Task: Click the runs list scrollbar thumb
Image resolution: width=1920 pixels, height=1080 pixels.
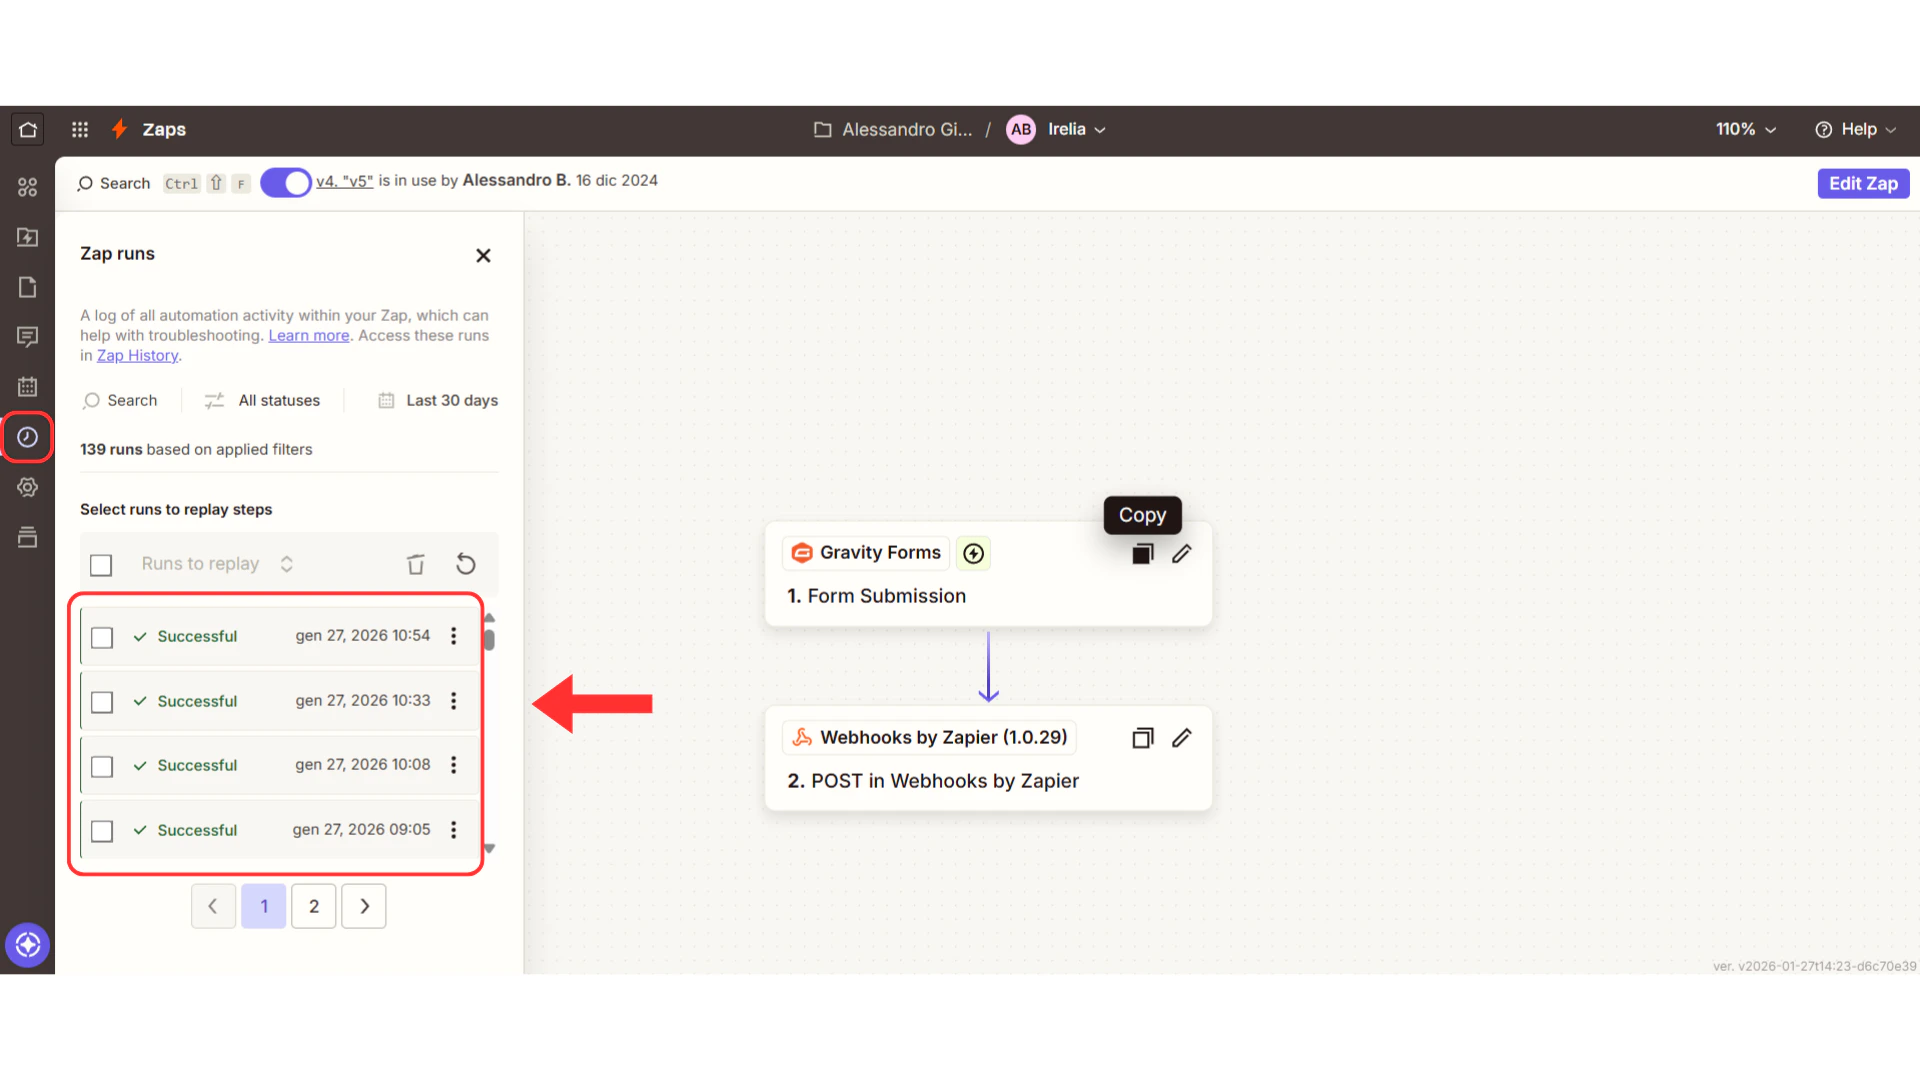Action: click(x=489, y=639)
